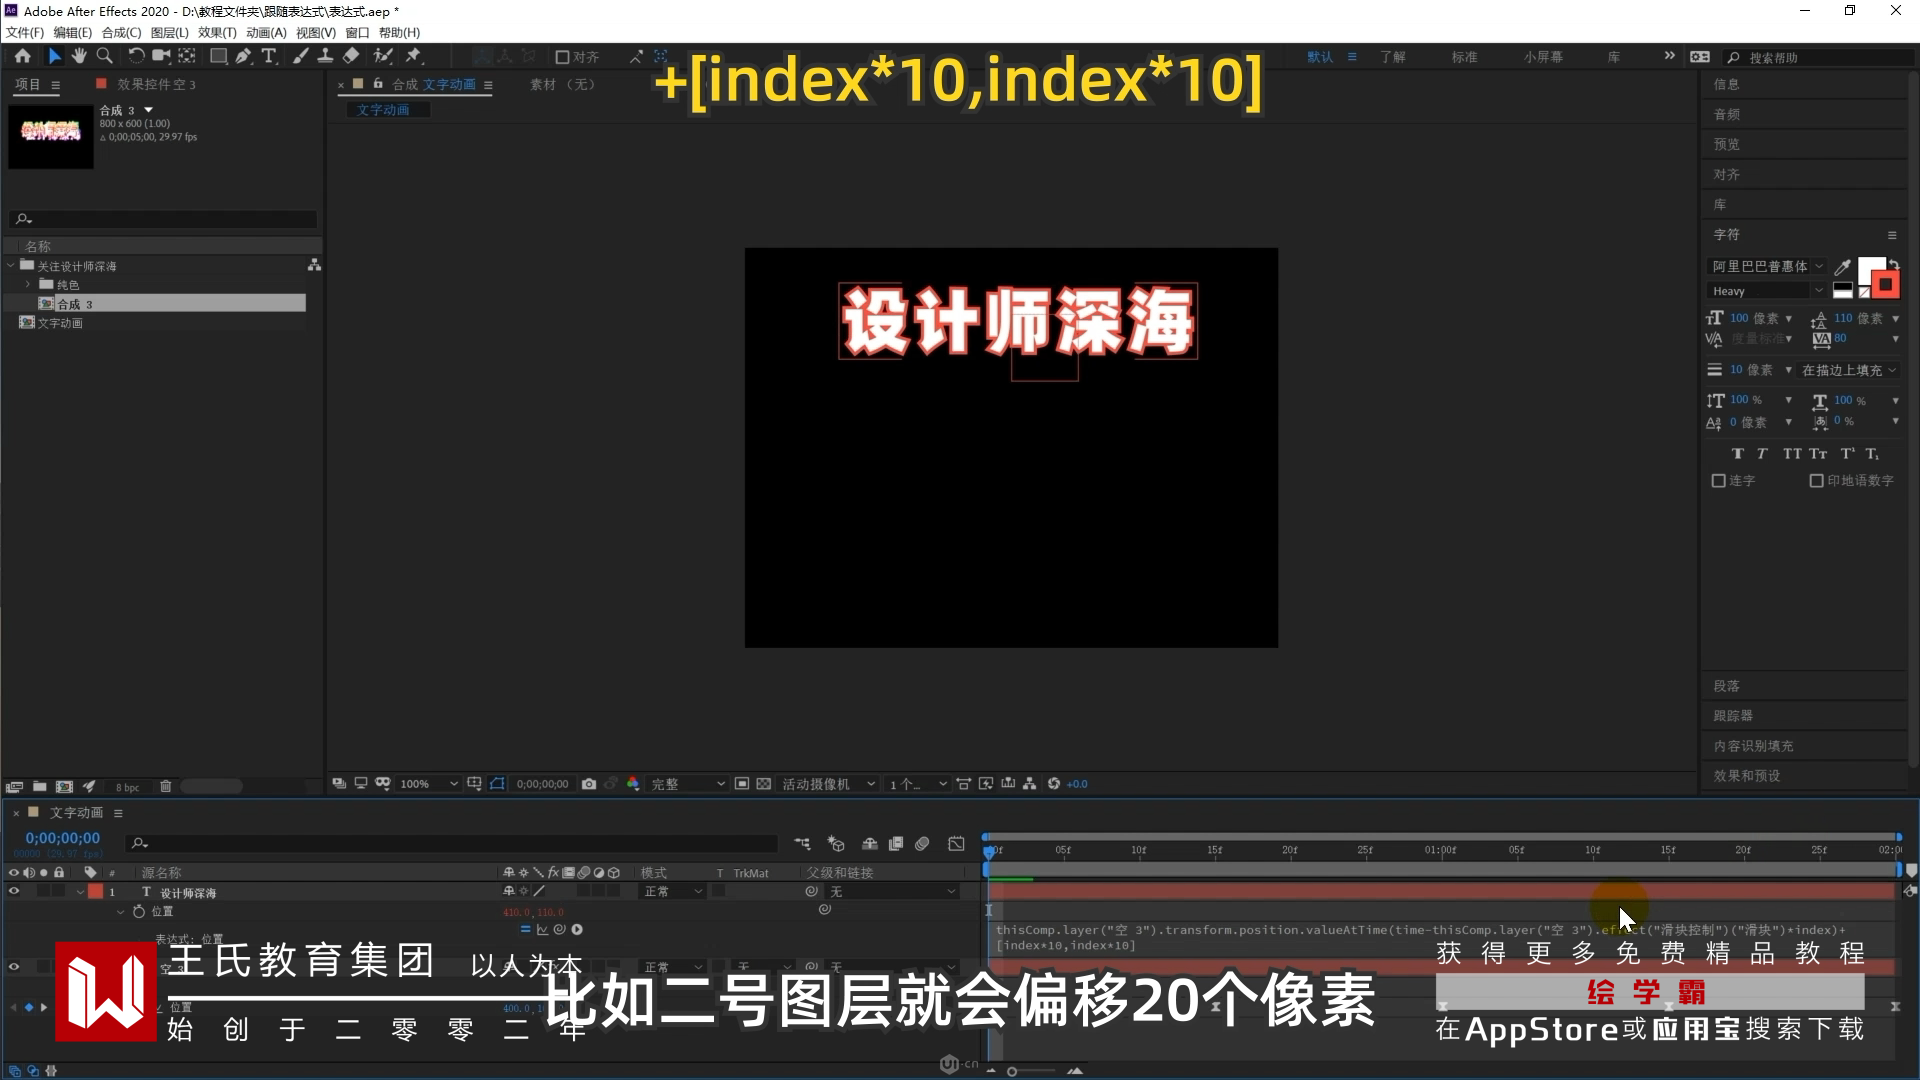This screenshot has width=1920, height=1080.
Task: Enable the 对齐 snapping checkbox
Action: [x=562, y=57]
